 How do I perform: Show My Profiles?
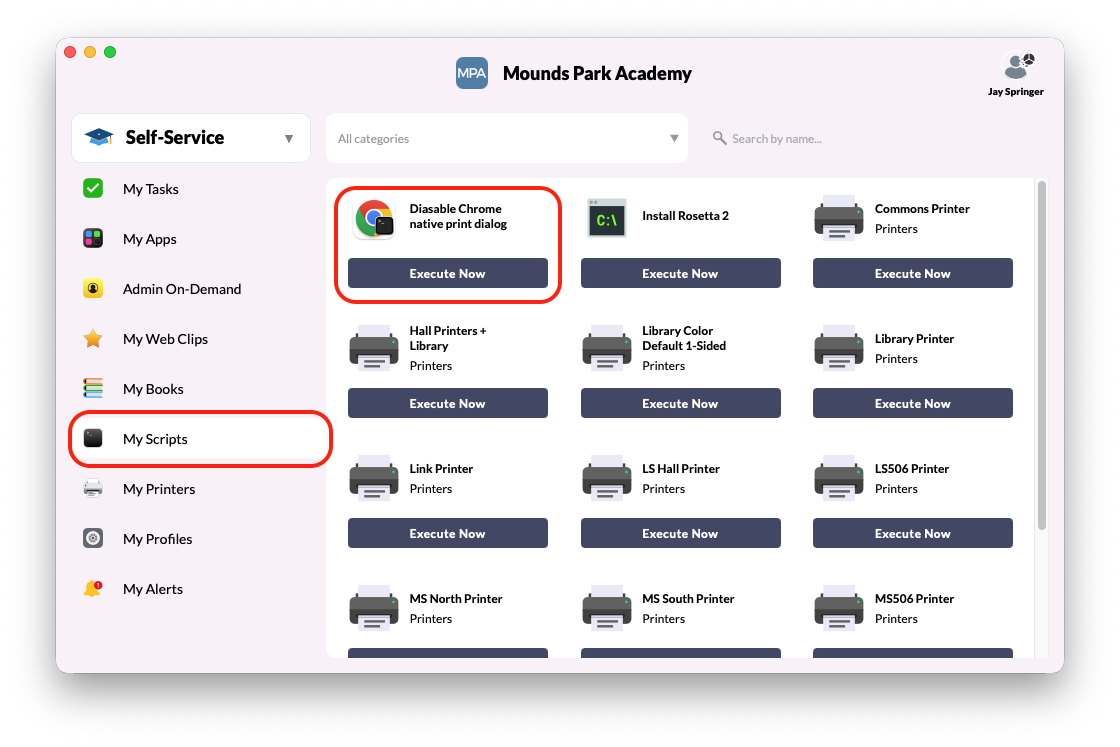(157, 538)
